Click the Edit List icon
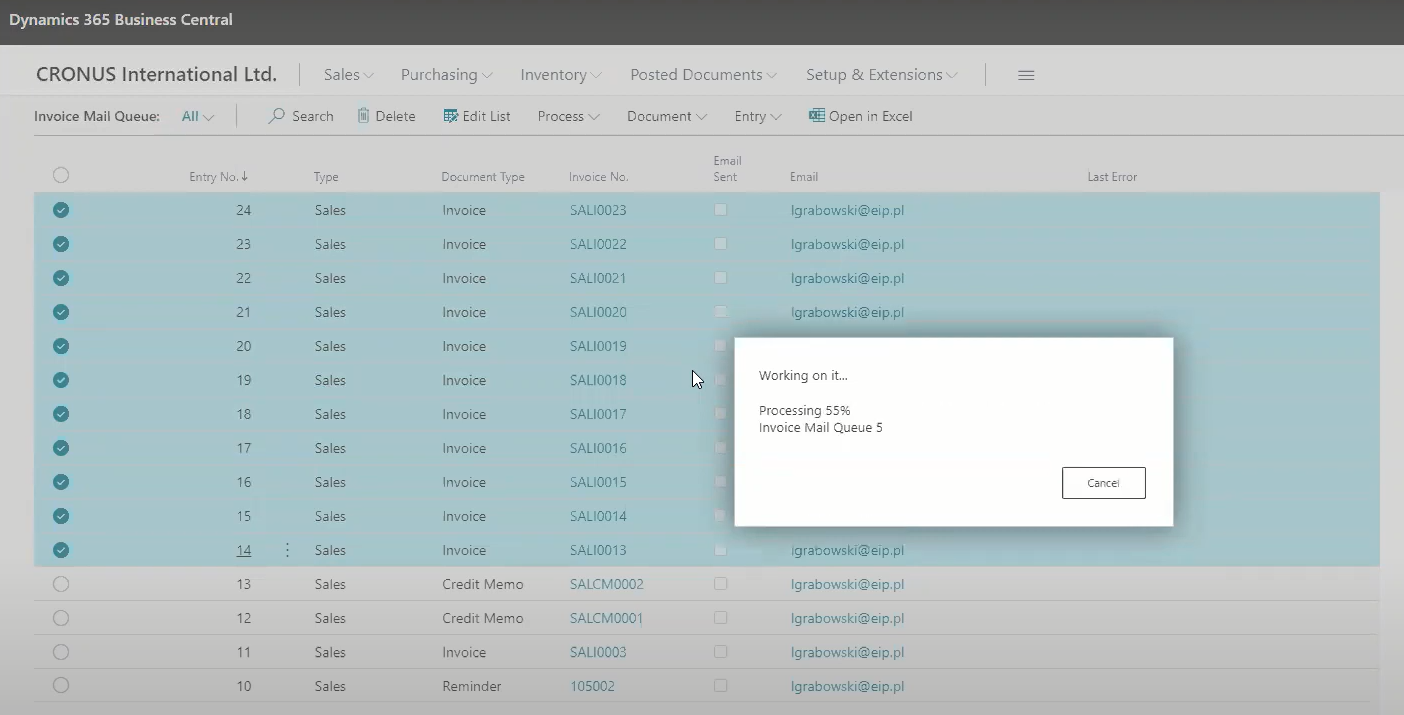This screenshot has height=715, width=1404. (x=451, y=116)
